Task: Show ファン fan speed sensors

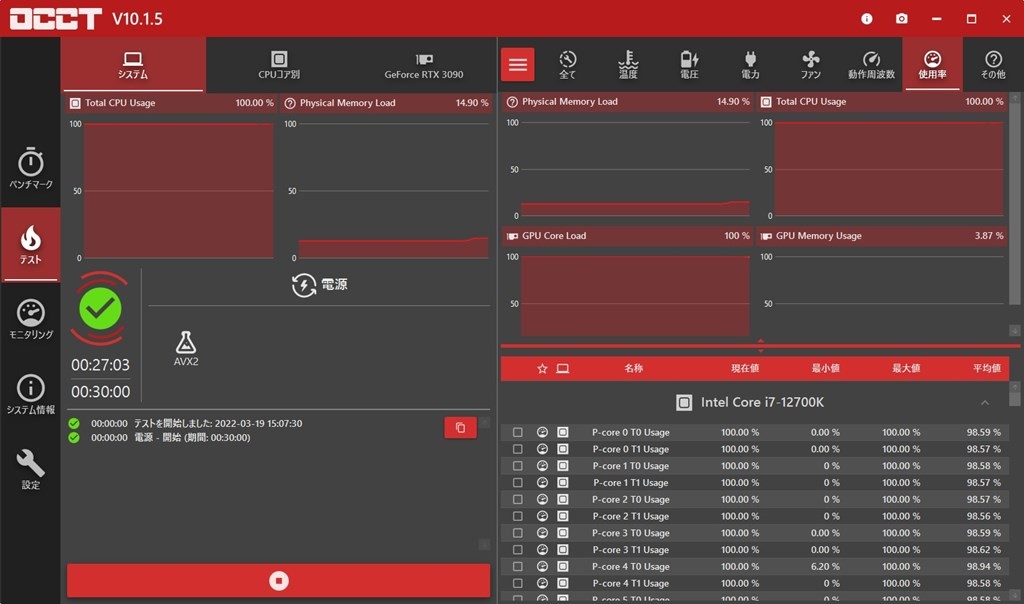Action: [811, 65]
